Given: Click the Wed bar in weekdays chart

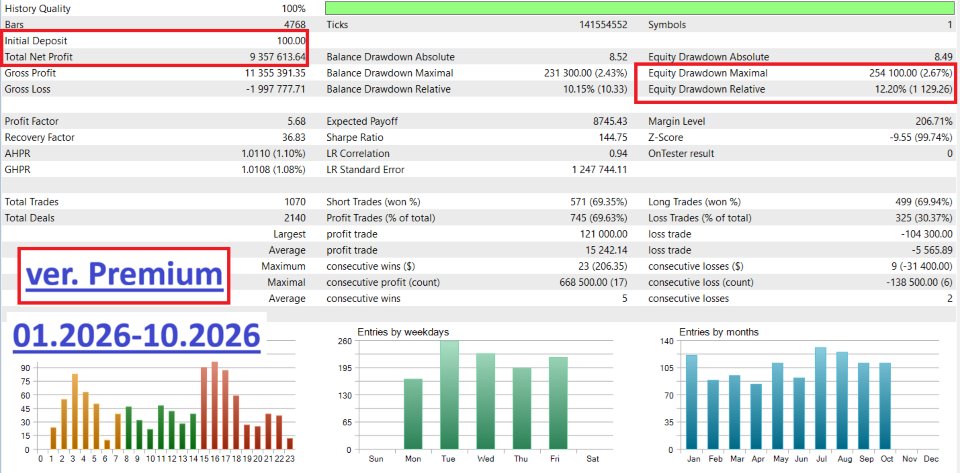Looking at the screenshot, I should 486,401.
